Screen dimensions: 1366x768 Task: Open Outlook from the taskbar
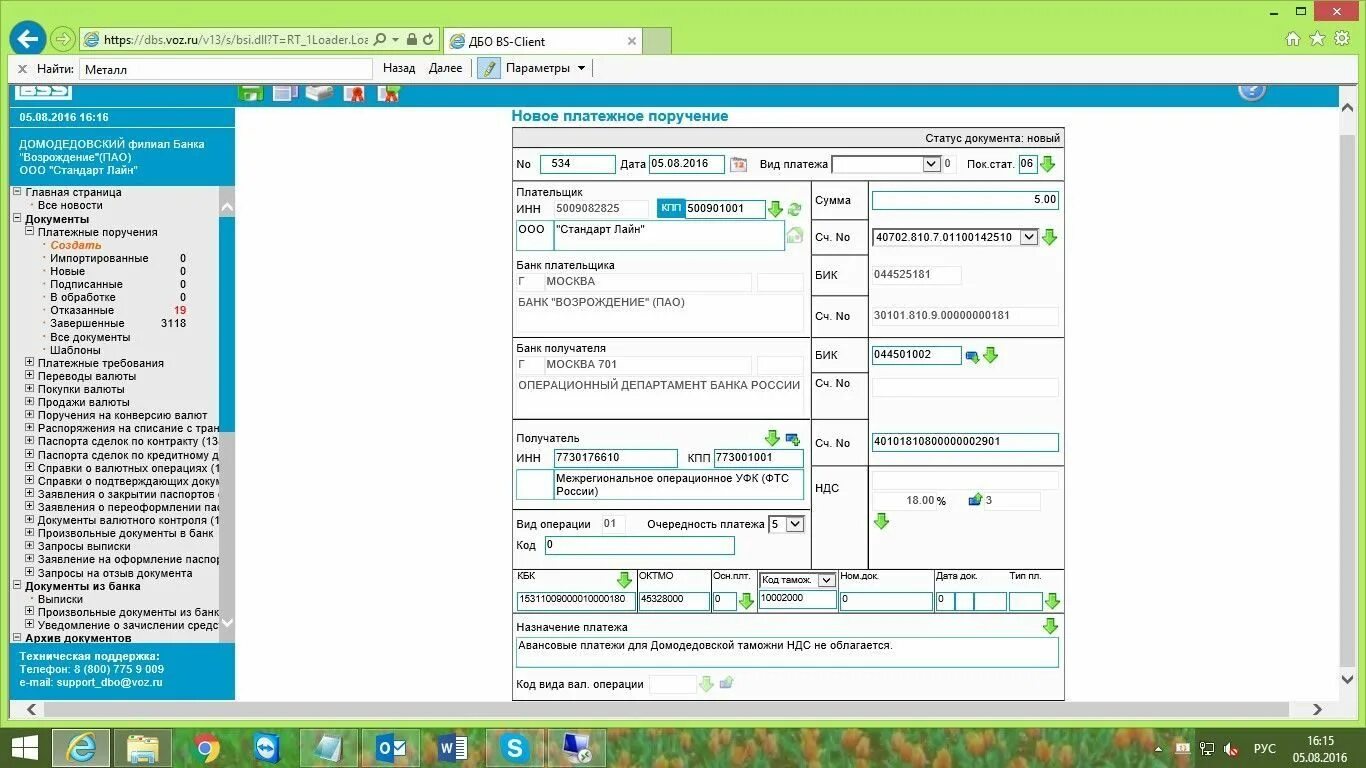(x=391, y=748)
